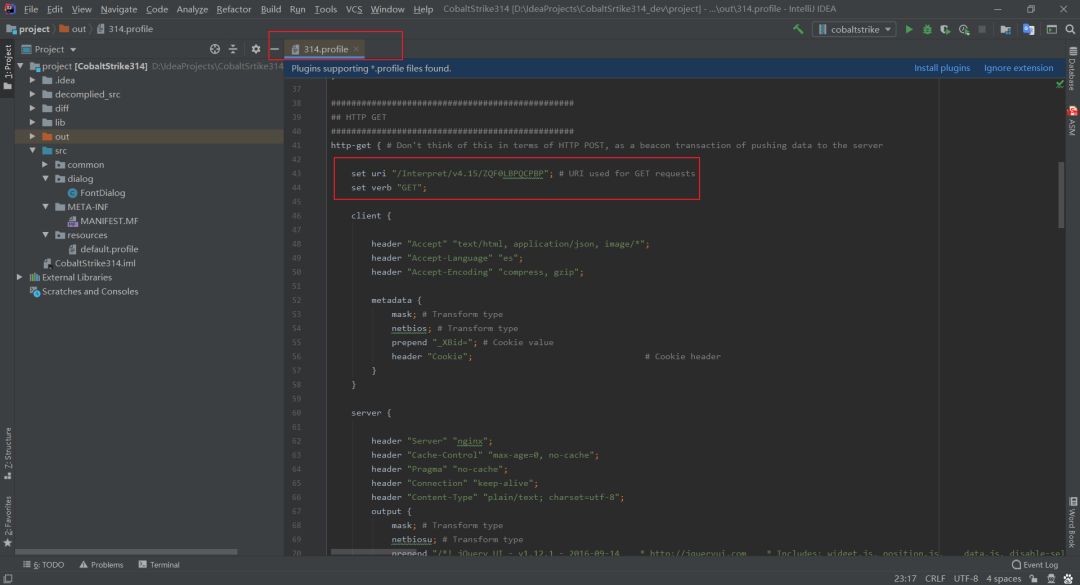The width and height of the screenshot is (1080, 585).
Task: Expand the out folder
Action: [x=32, y=136]
